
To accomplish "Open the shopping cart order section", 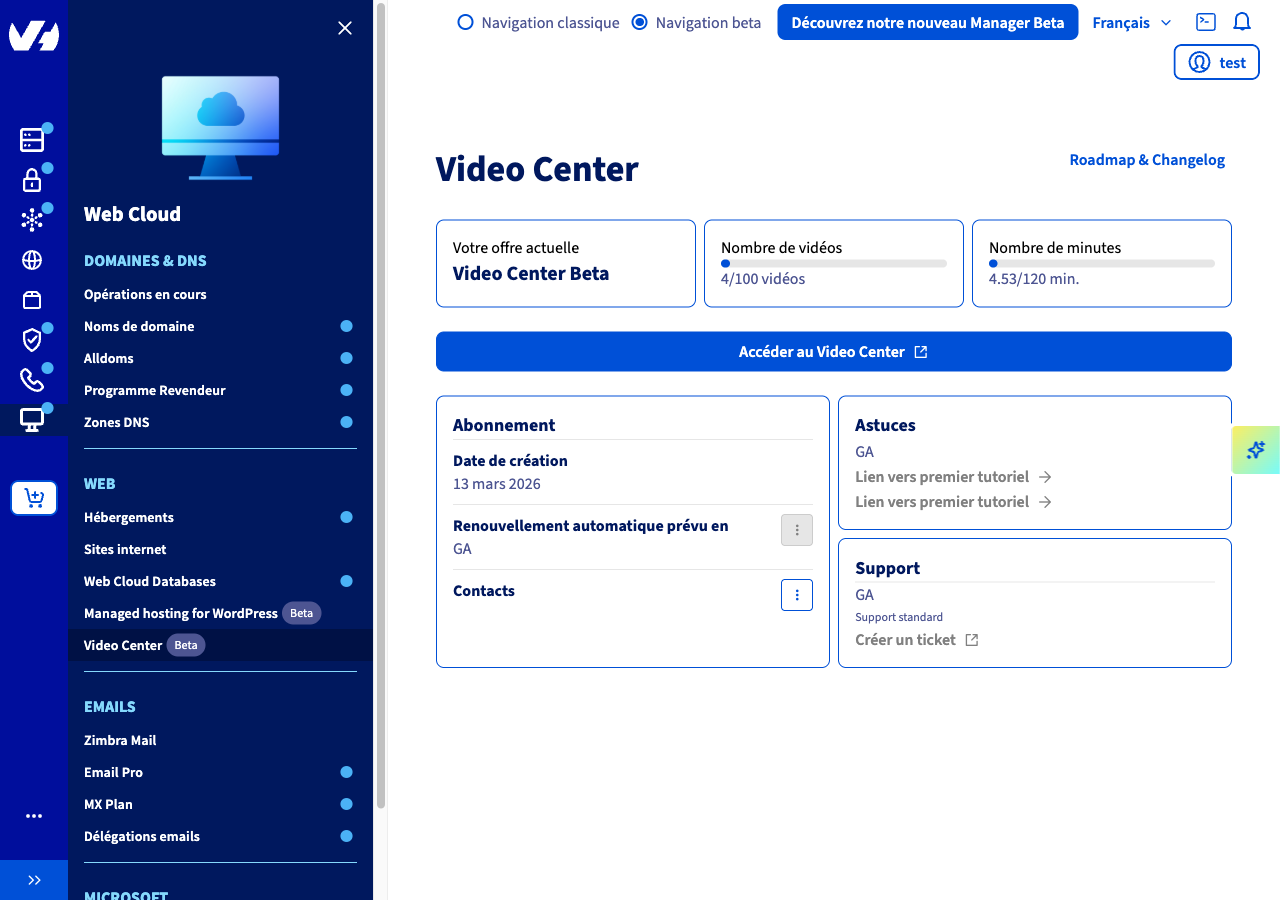I will coord(34,497).
